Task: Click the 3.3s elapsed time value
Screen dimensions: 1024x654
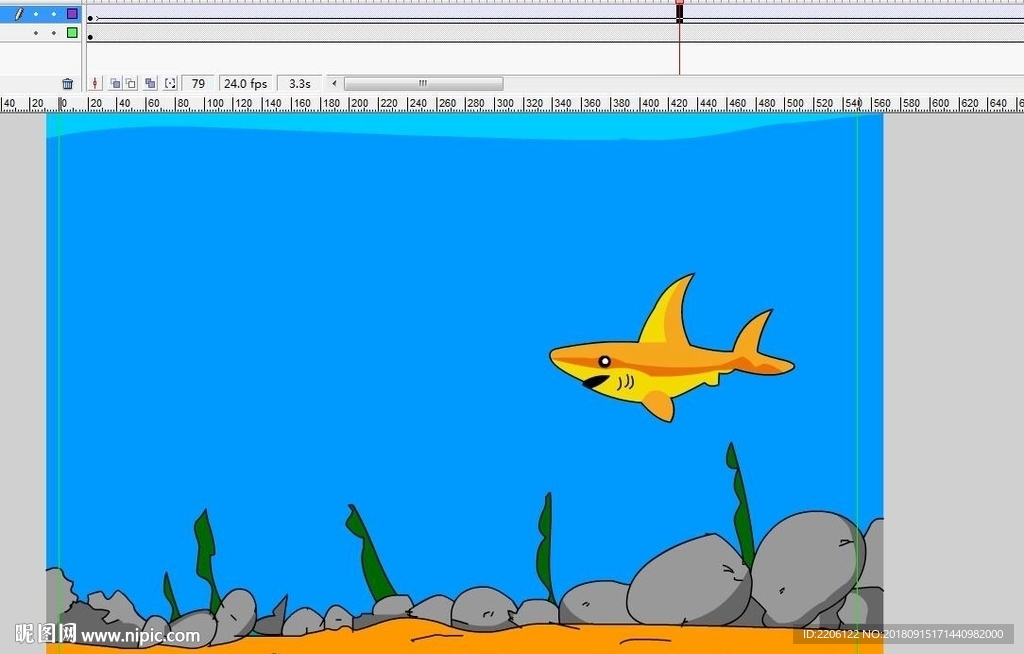Action: coord(299,84)
